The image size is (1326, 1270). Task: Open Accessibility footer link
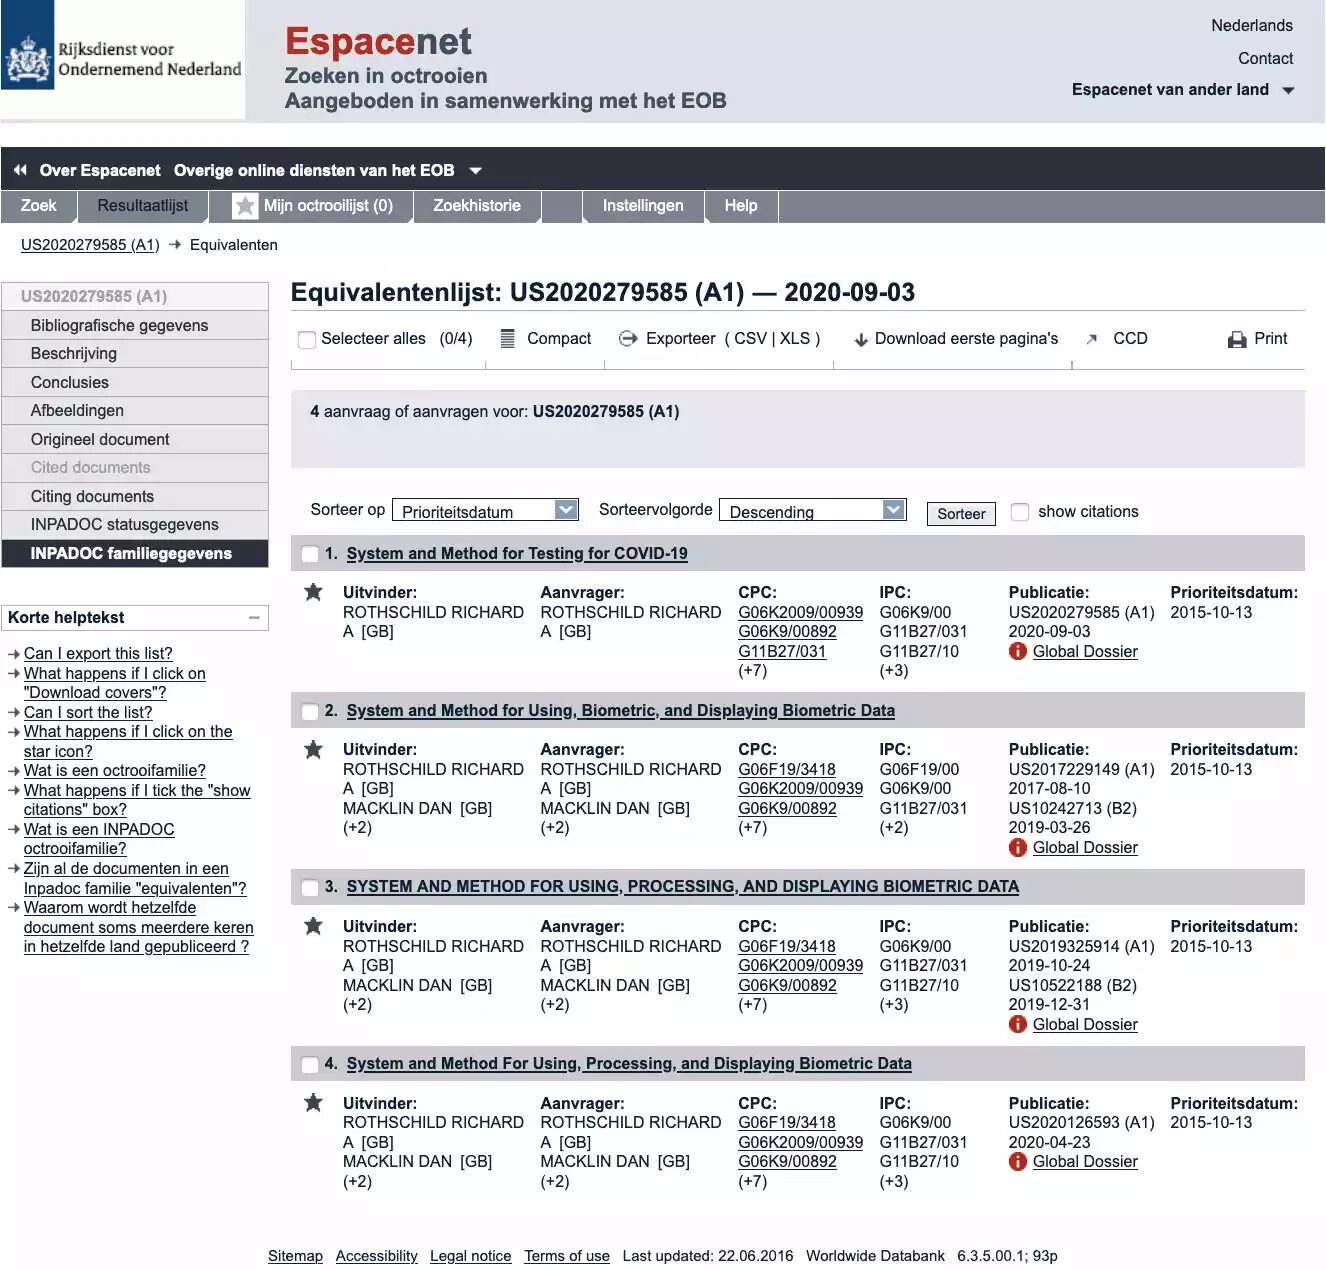point(376,1256)
